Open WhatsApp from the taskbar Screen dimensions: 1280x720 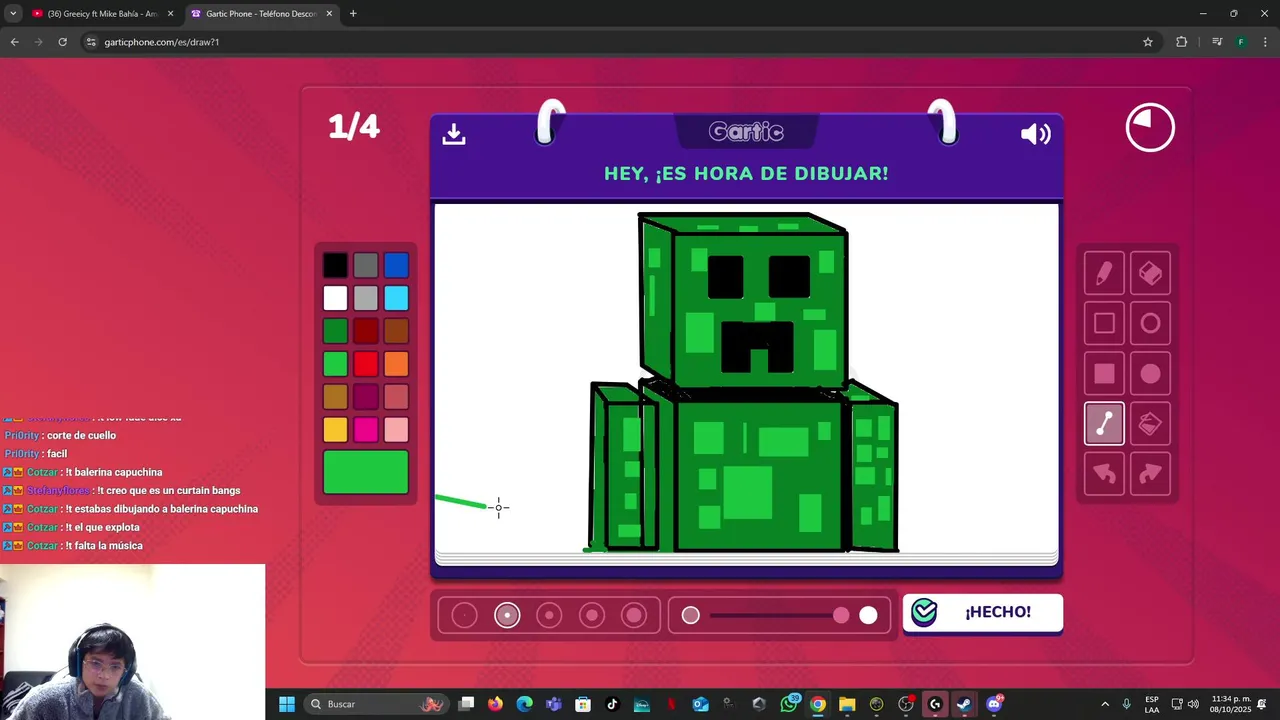(790, 704)
